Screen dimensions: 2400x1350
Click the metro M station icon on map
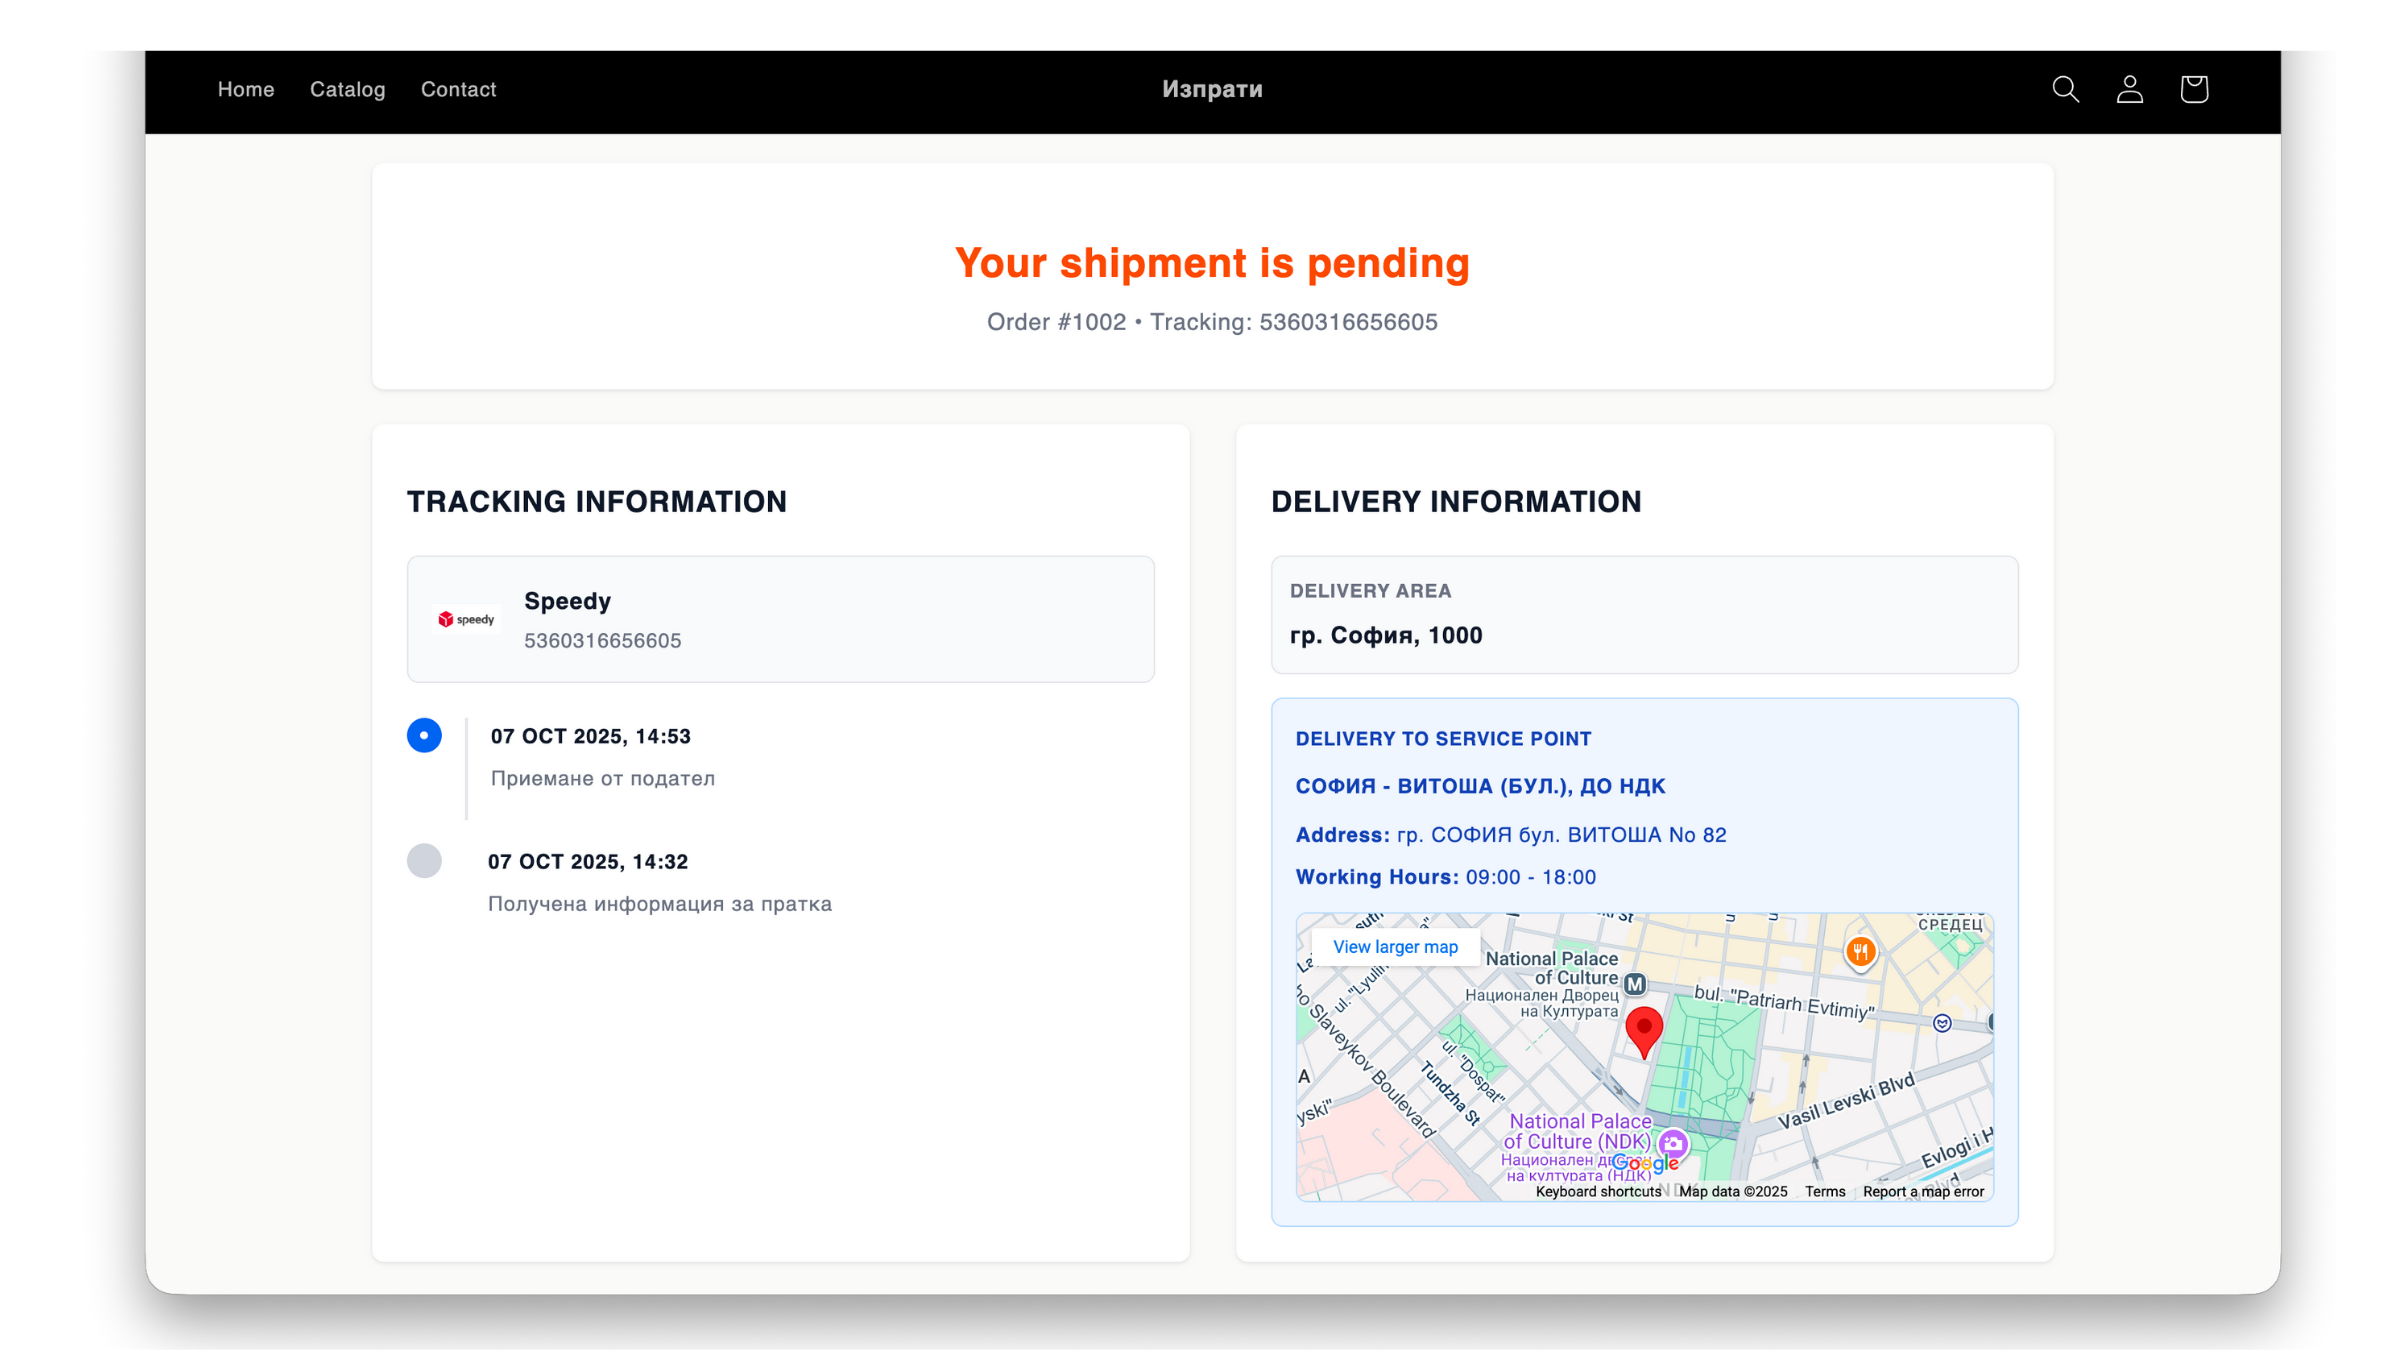coord(1634,984)
